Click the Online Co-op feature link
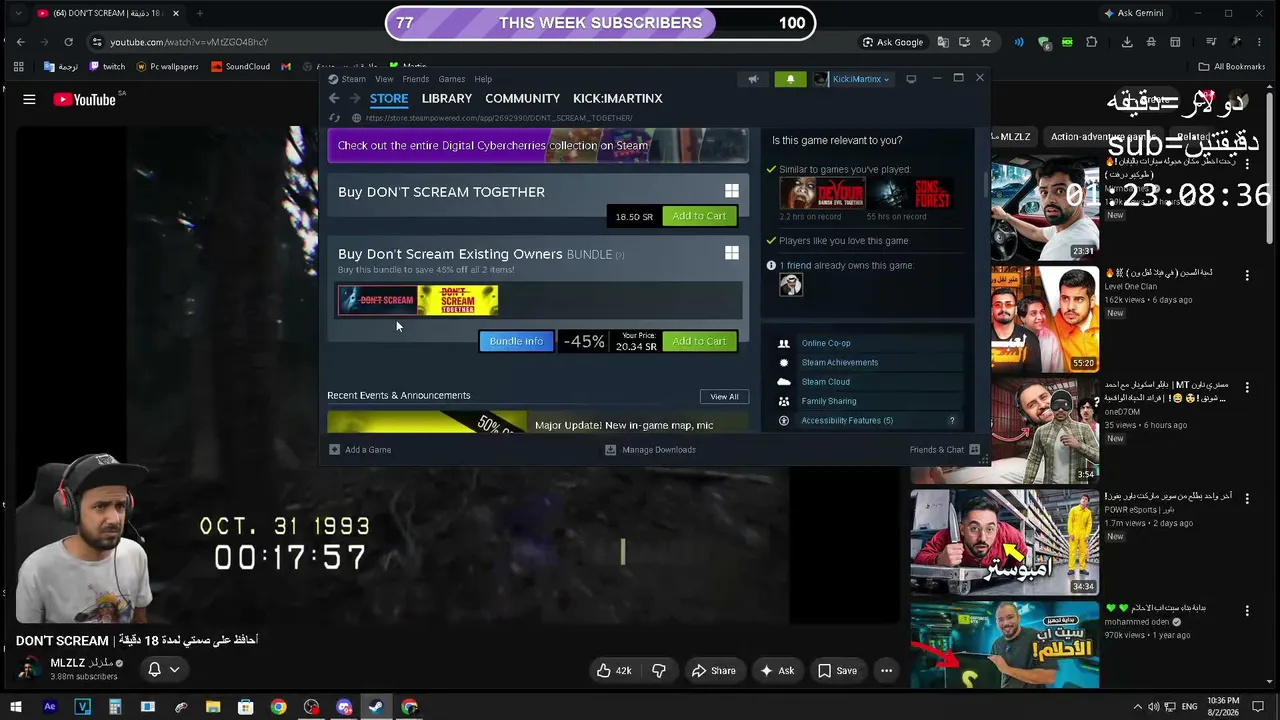The image size is (1280, 720). pos(826,343)
